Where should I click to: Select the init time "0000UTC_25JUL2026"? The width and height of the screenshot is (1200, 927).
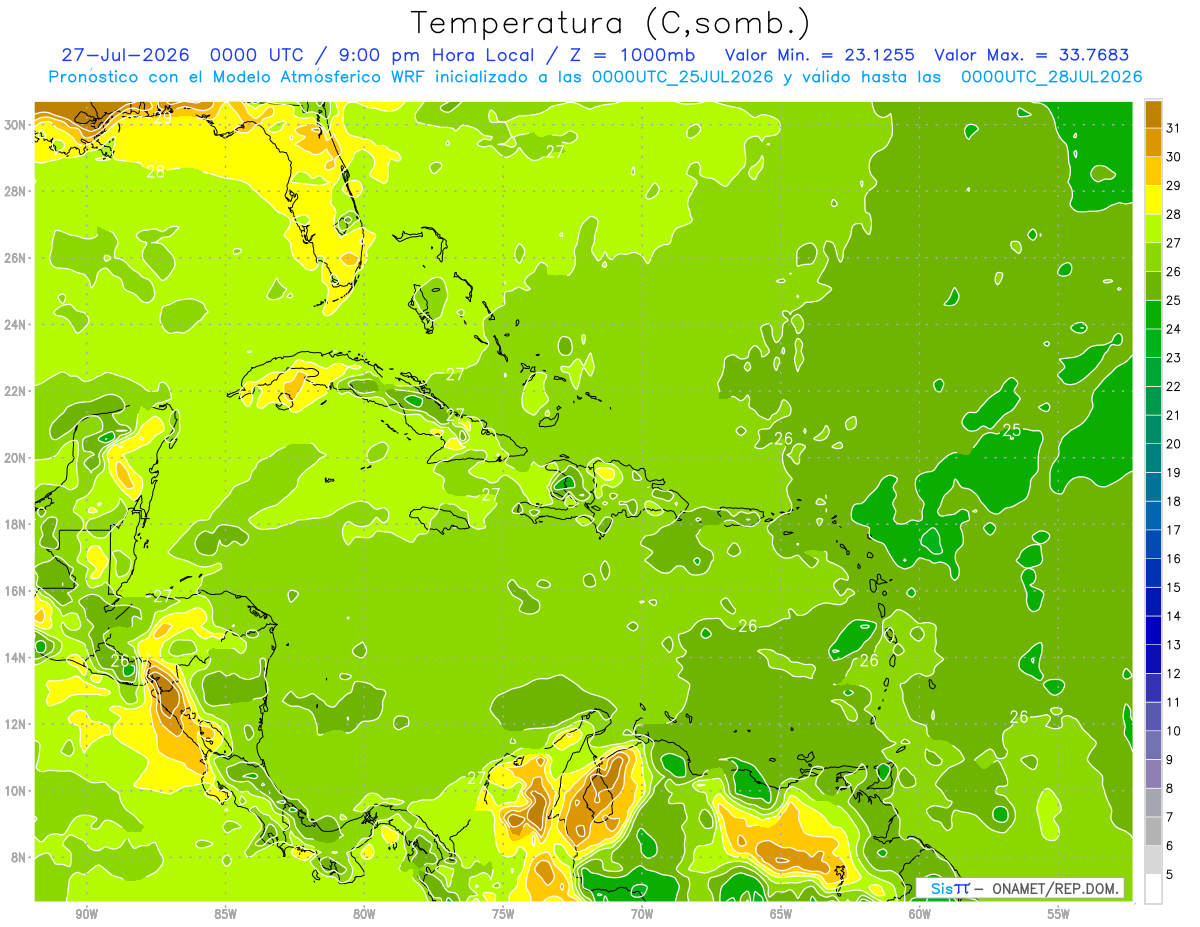tap(683, 77)
